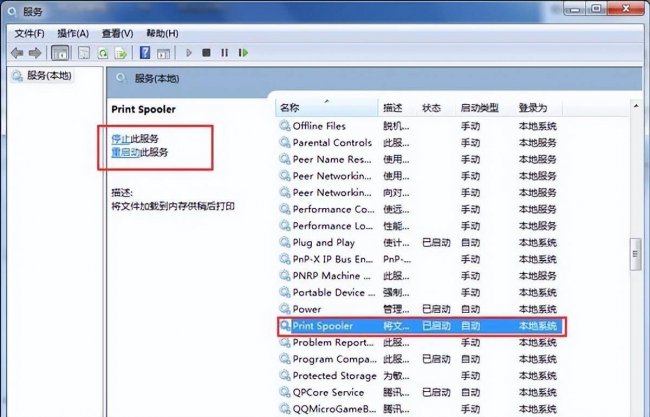This screenshot has height=417, width=650.
Task: Click 本地系统 in Print Spooler row
Action: tap(538, 326)
